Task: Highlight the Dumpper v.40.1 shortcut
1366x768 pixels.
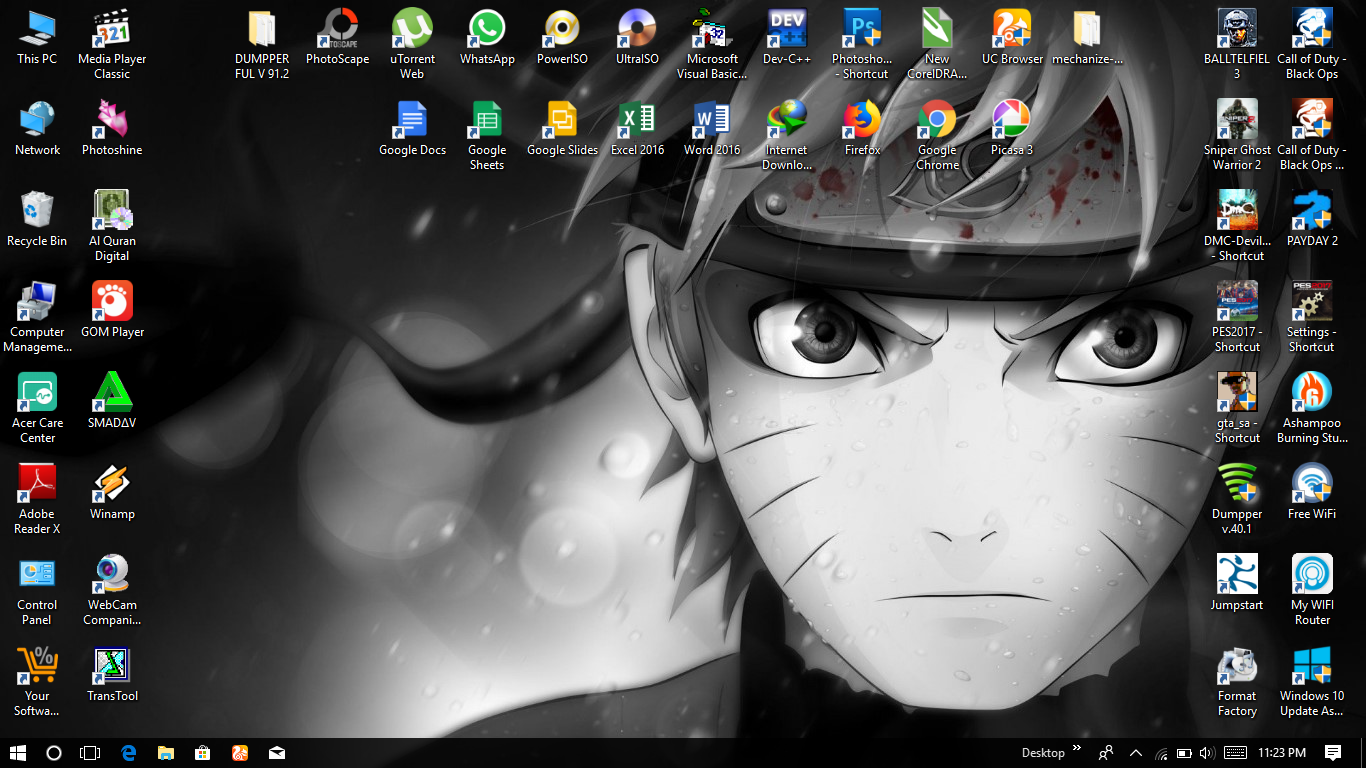Action: tap(1237, 484)
